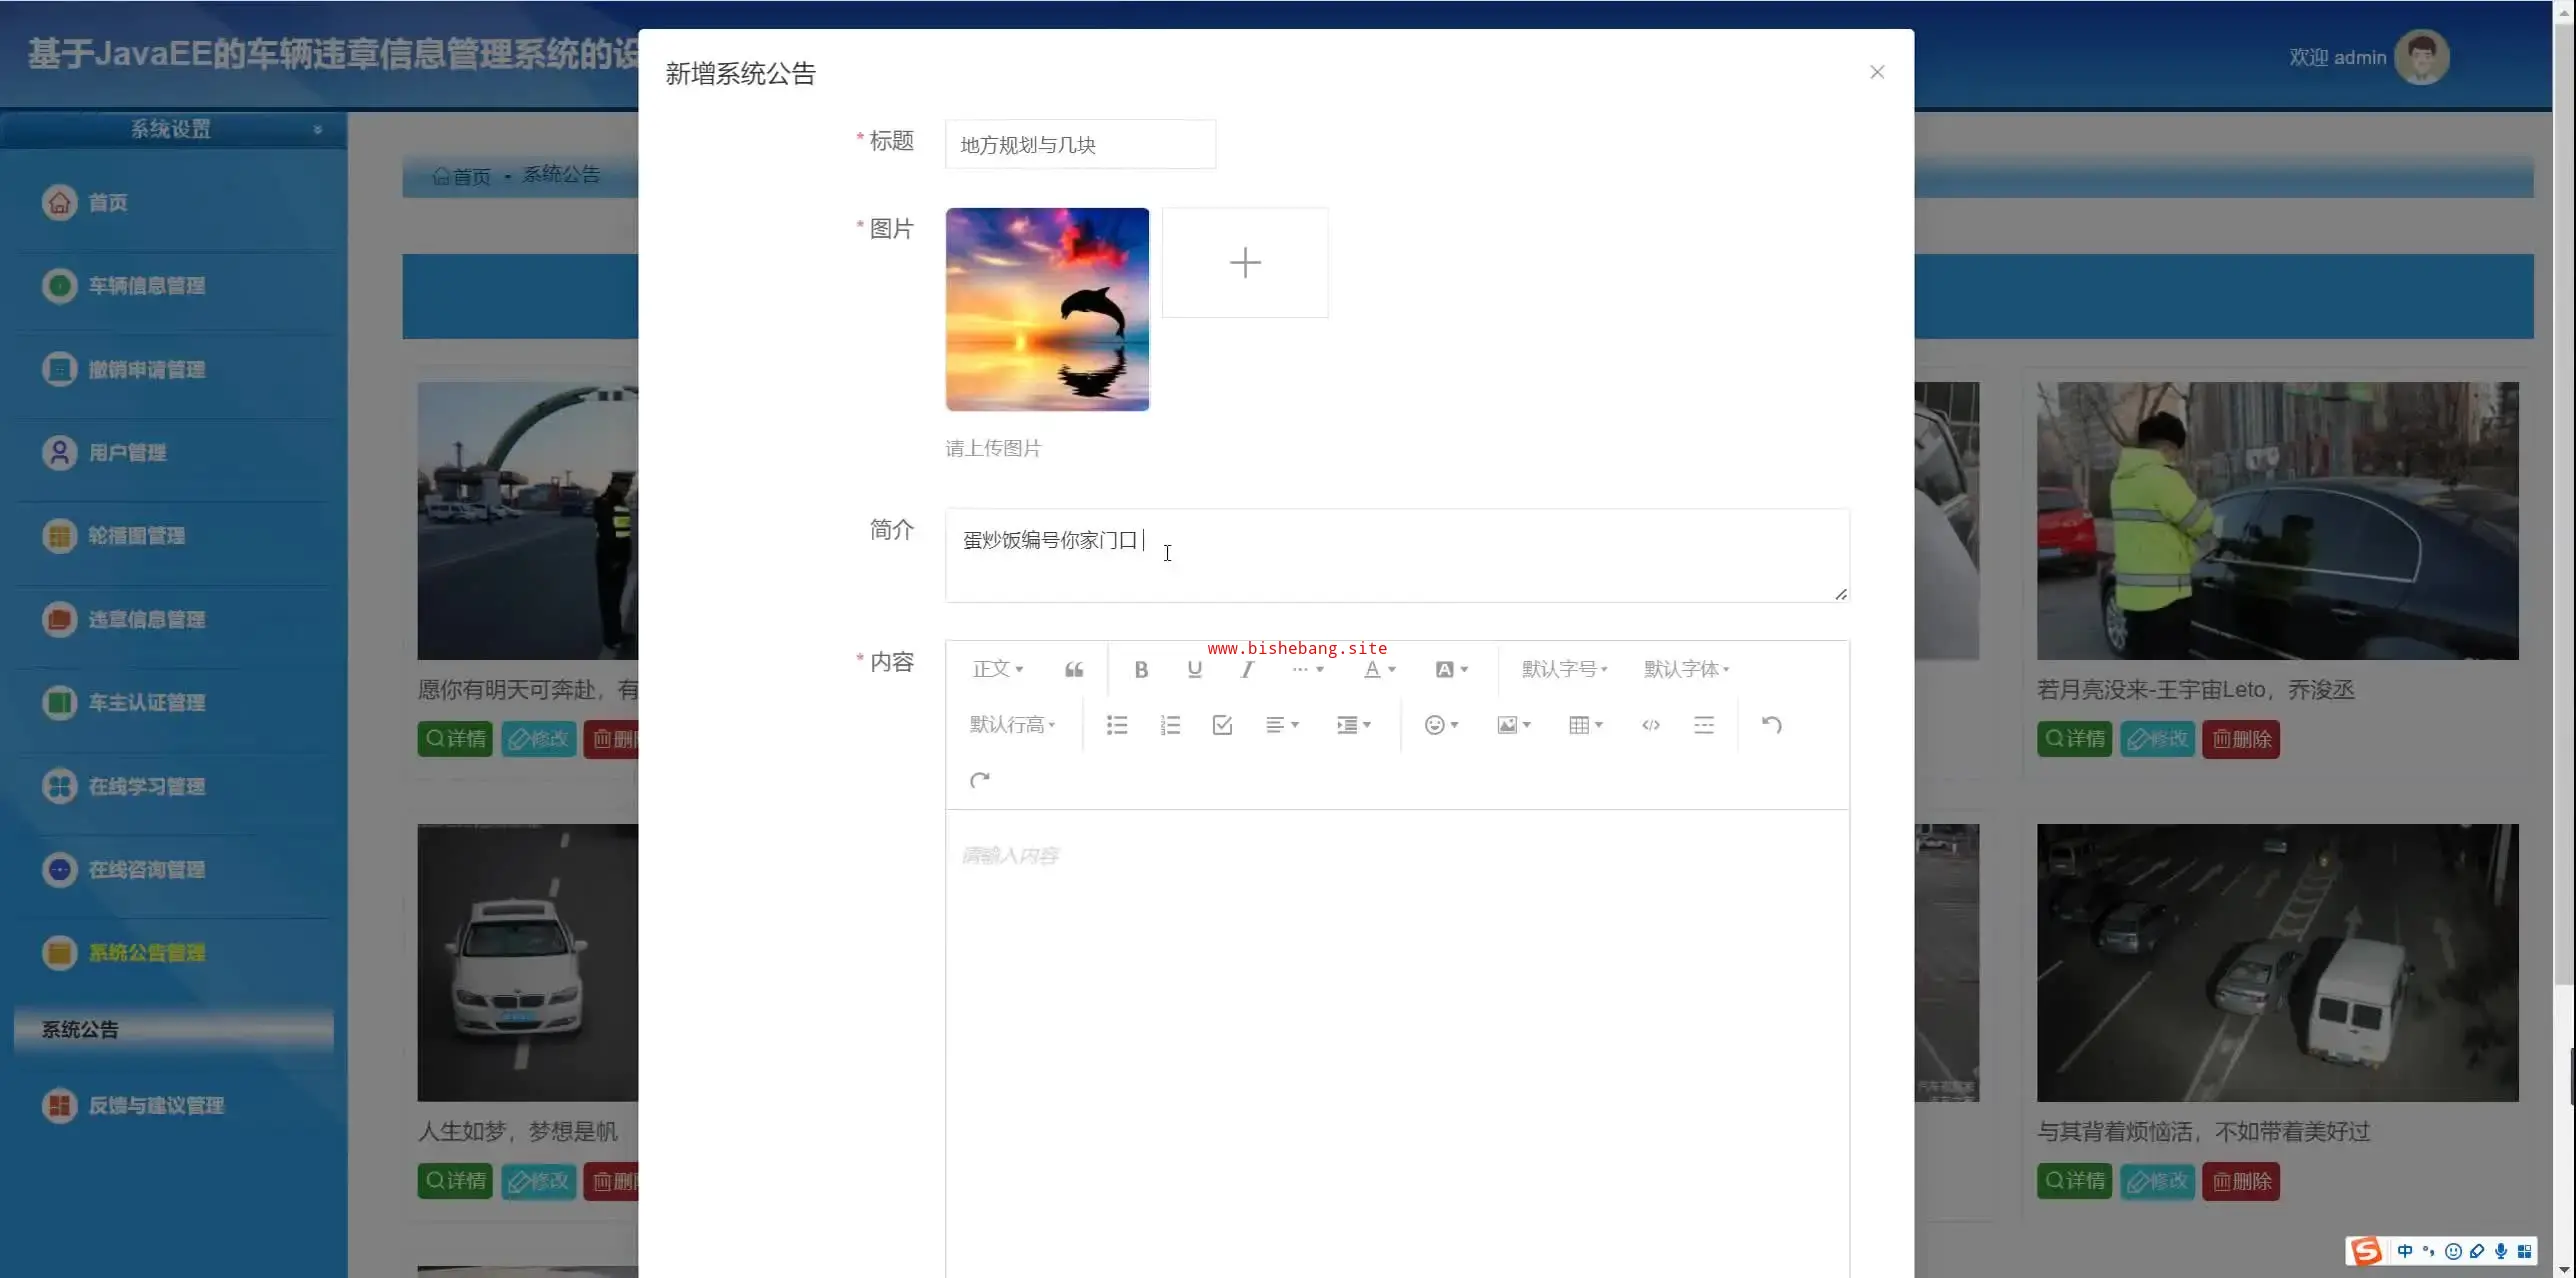
Task: Insert a todo checkbox list
Action: (x=1222, y=725)
